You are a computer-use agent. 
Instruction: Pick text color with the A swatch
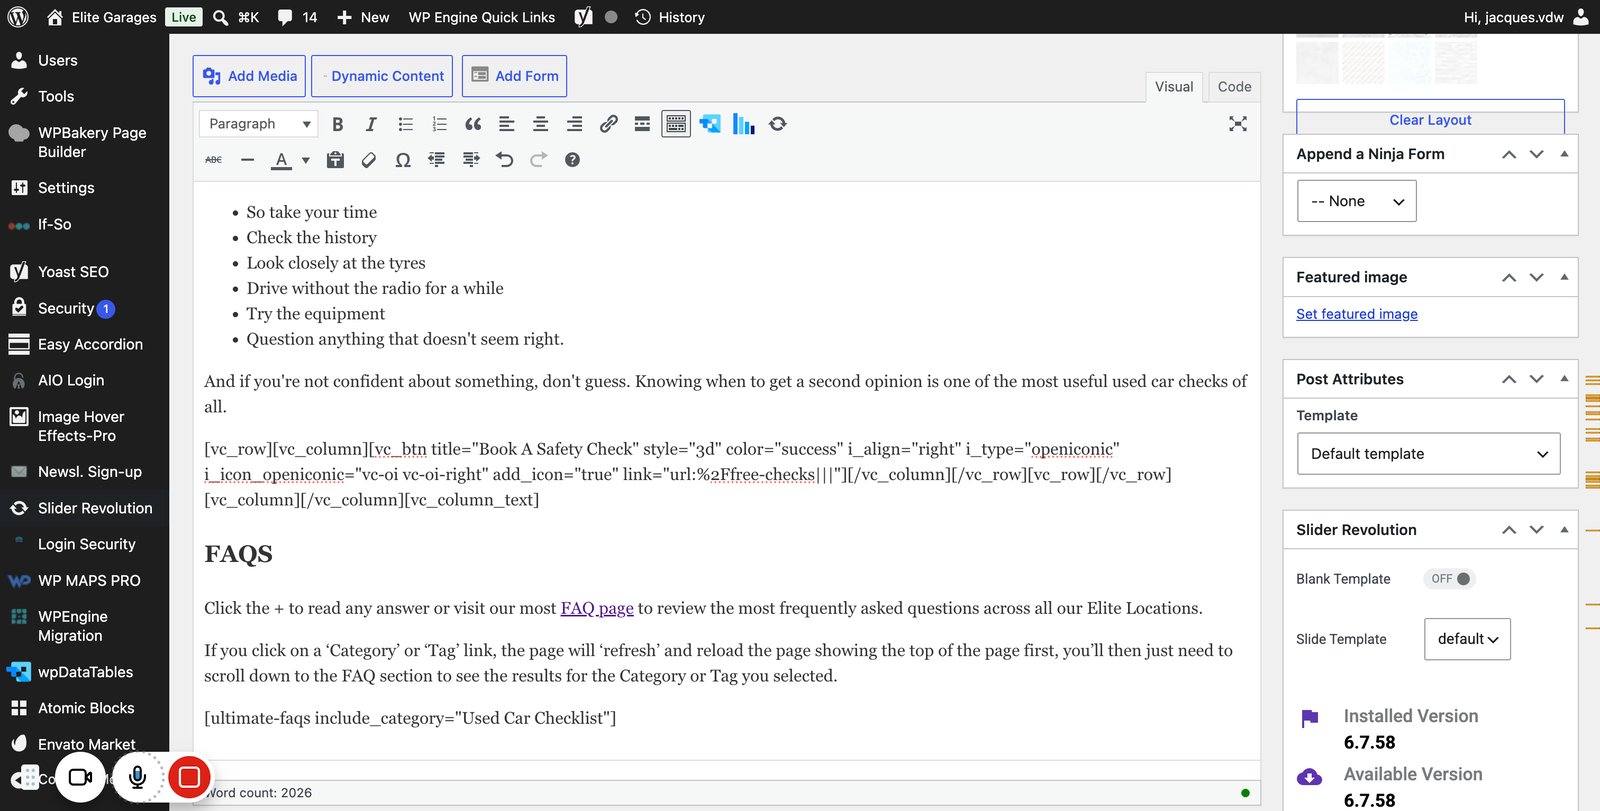click(282, 160)
